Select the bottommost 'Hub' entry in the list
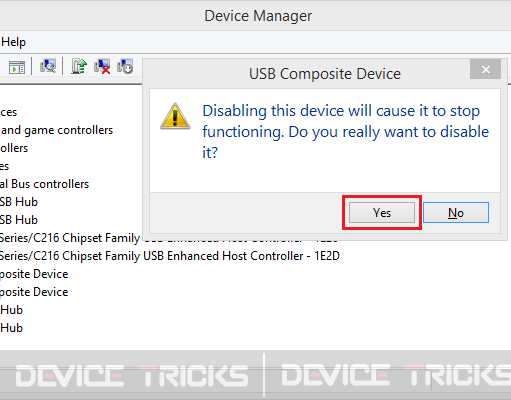Image resolution: width=511 pixels, height=400 pixels. (x=11, y=328)
